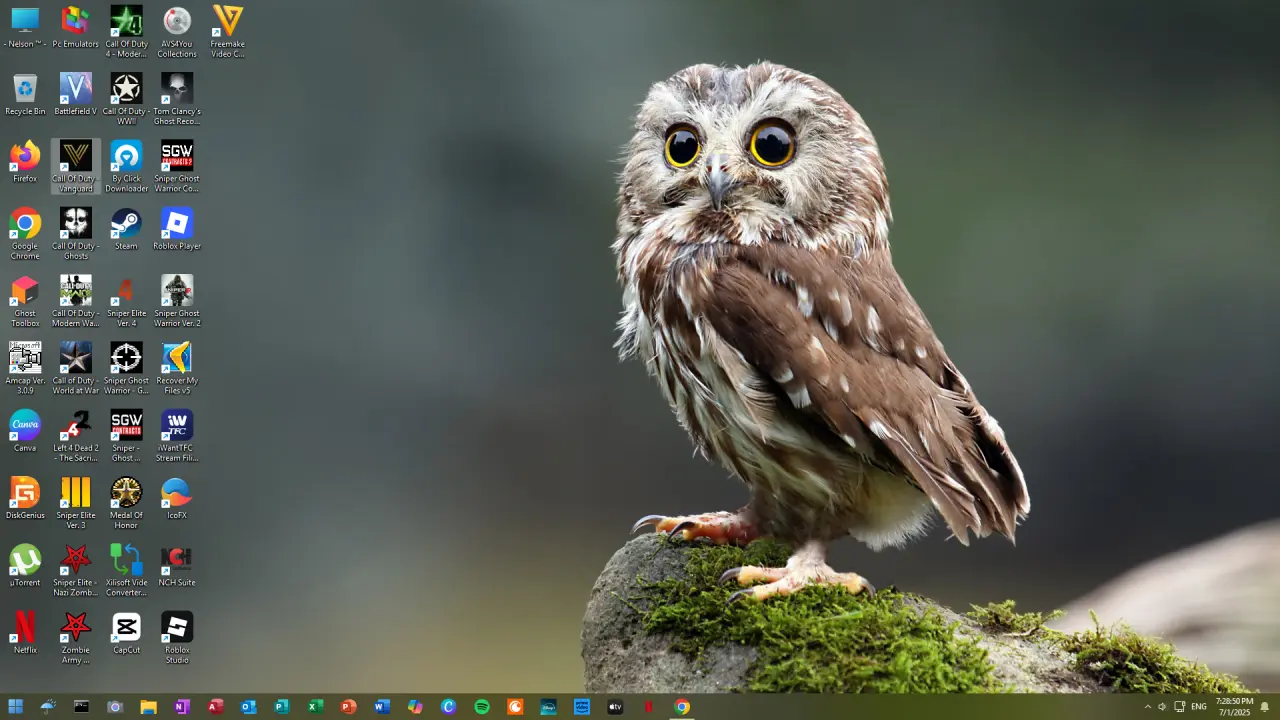Select the Battlefield V desktop icon
Image resolution: width=1280 pixels, height=720 pixels.
pos(76,94)
